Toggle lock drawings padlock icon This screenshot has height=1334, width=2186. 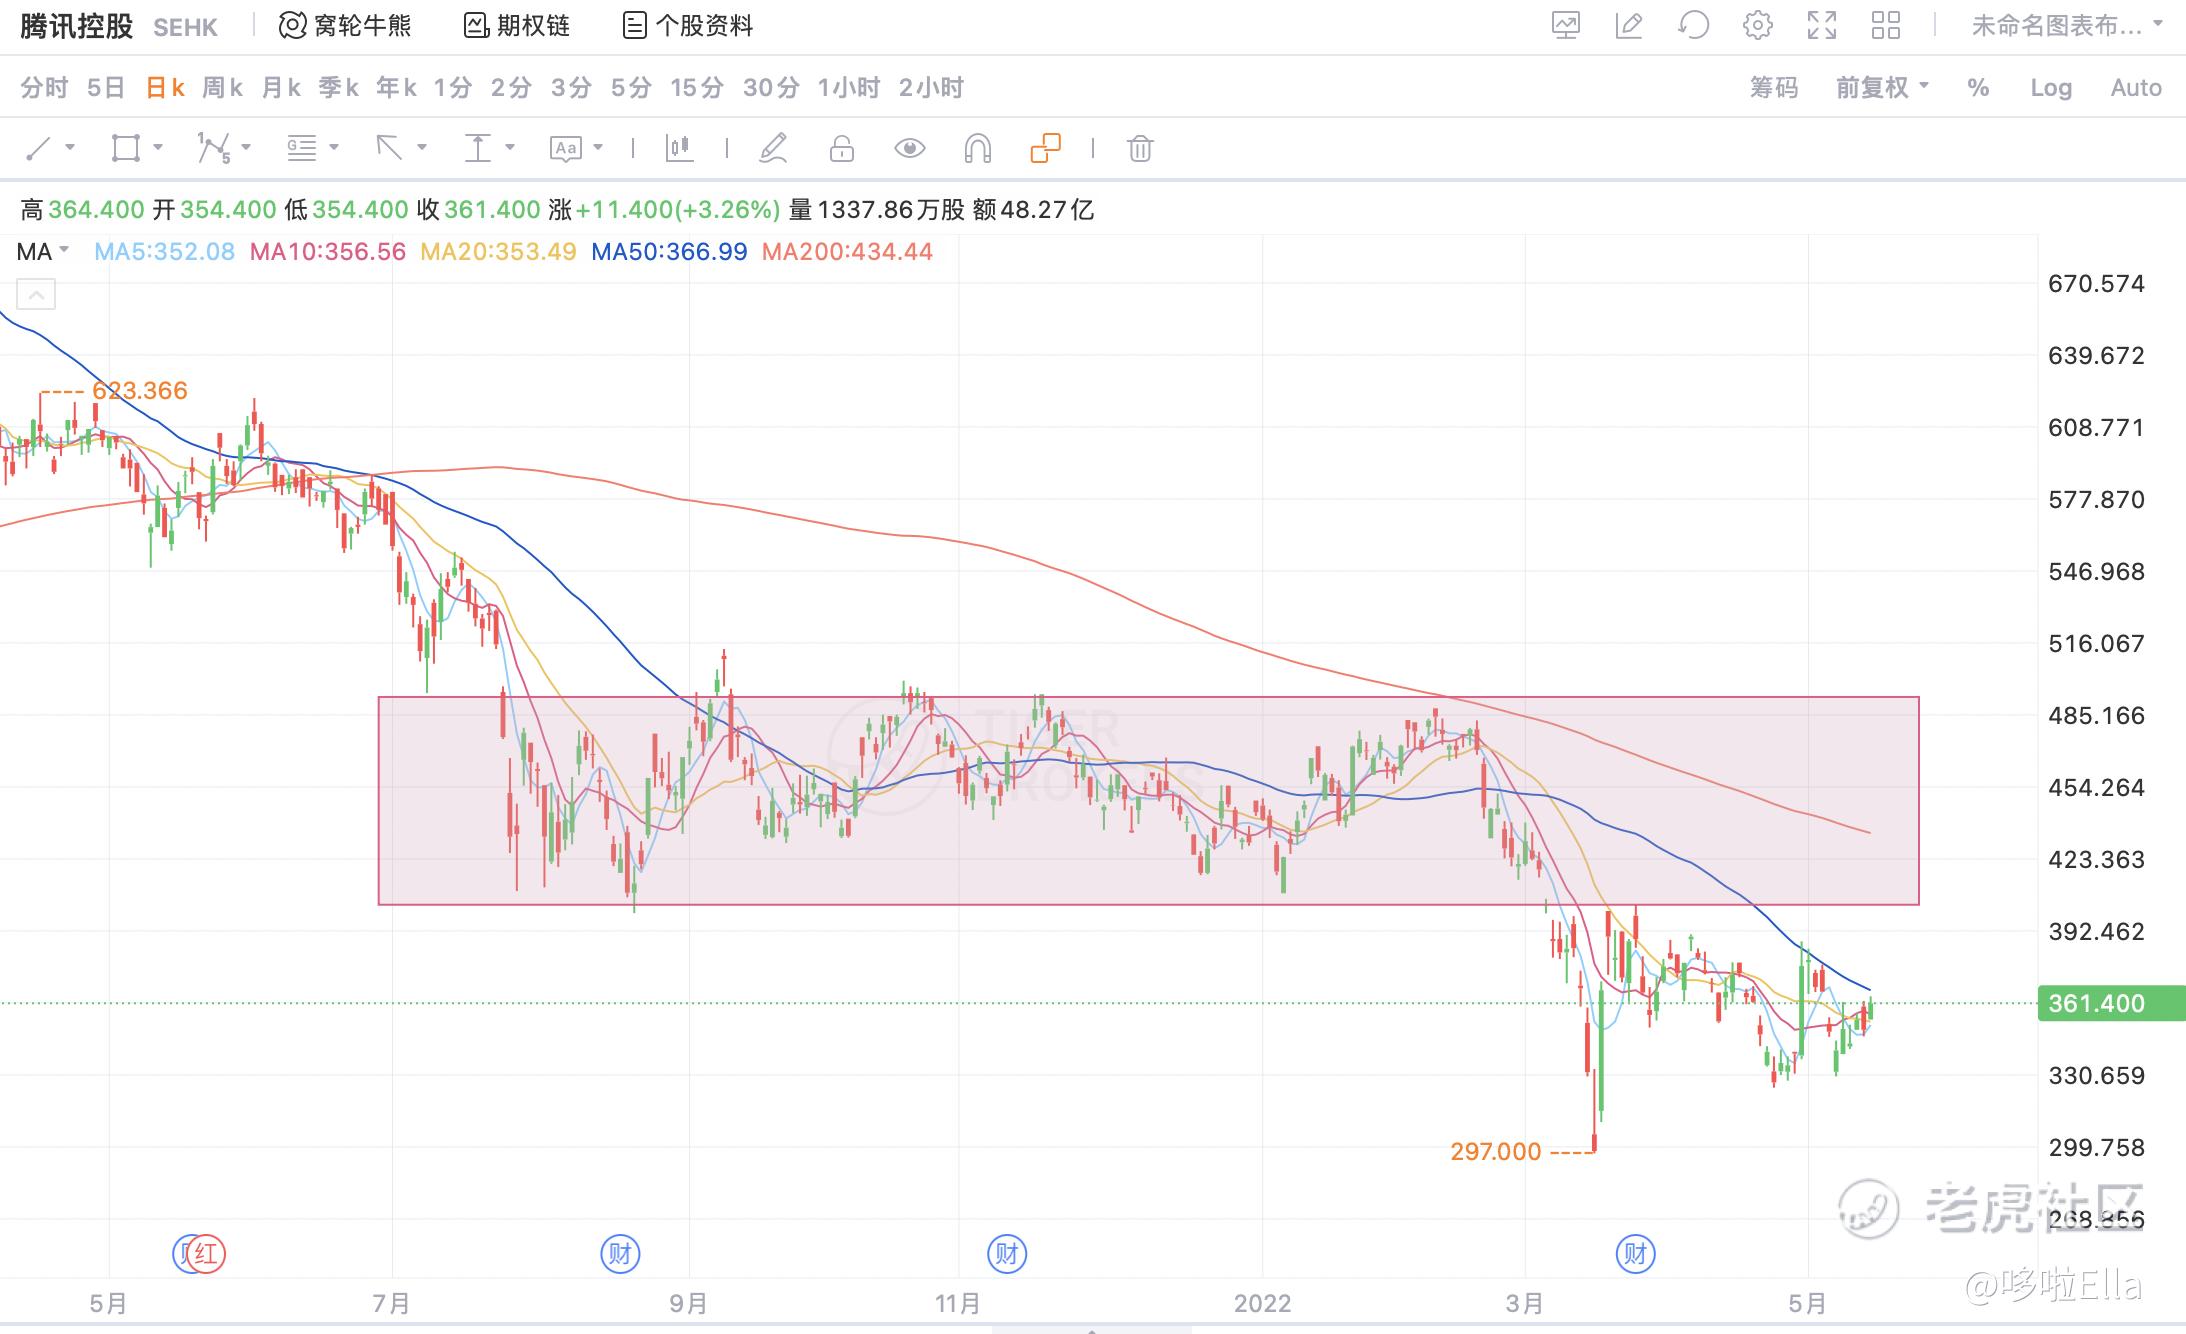point(842,149)
